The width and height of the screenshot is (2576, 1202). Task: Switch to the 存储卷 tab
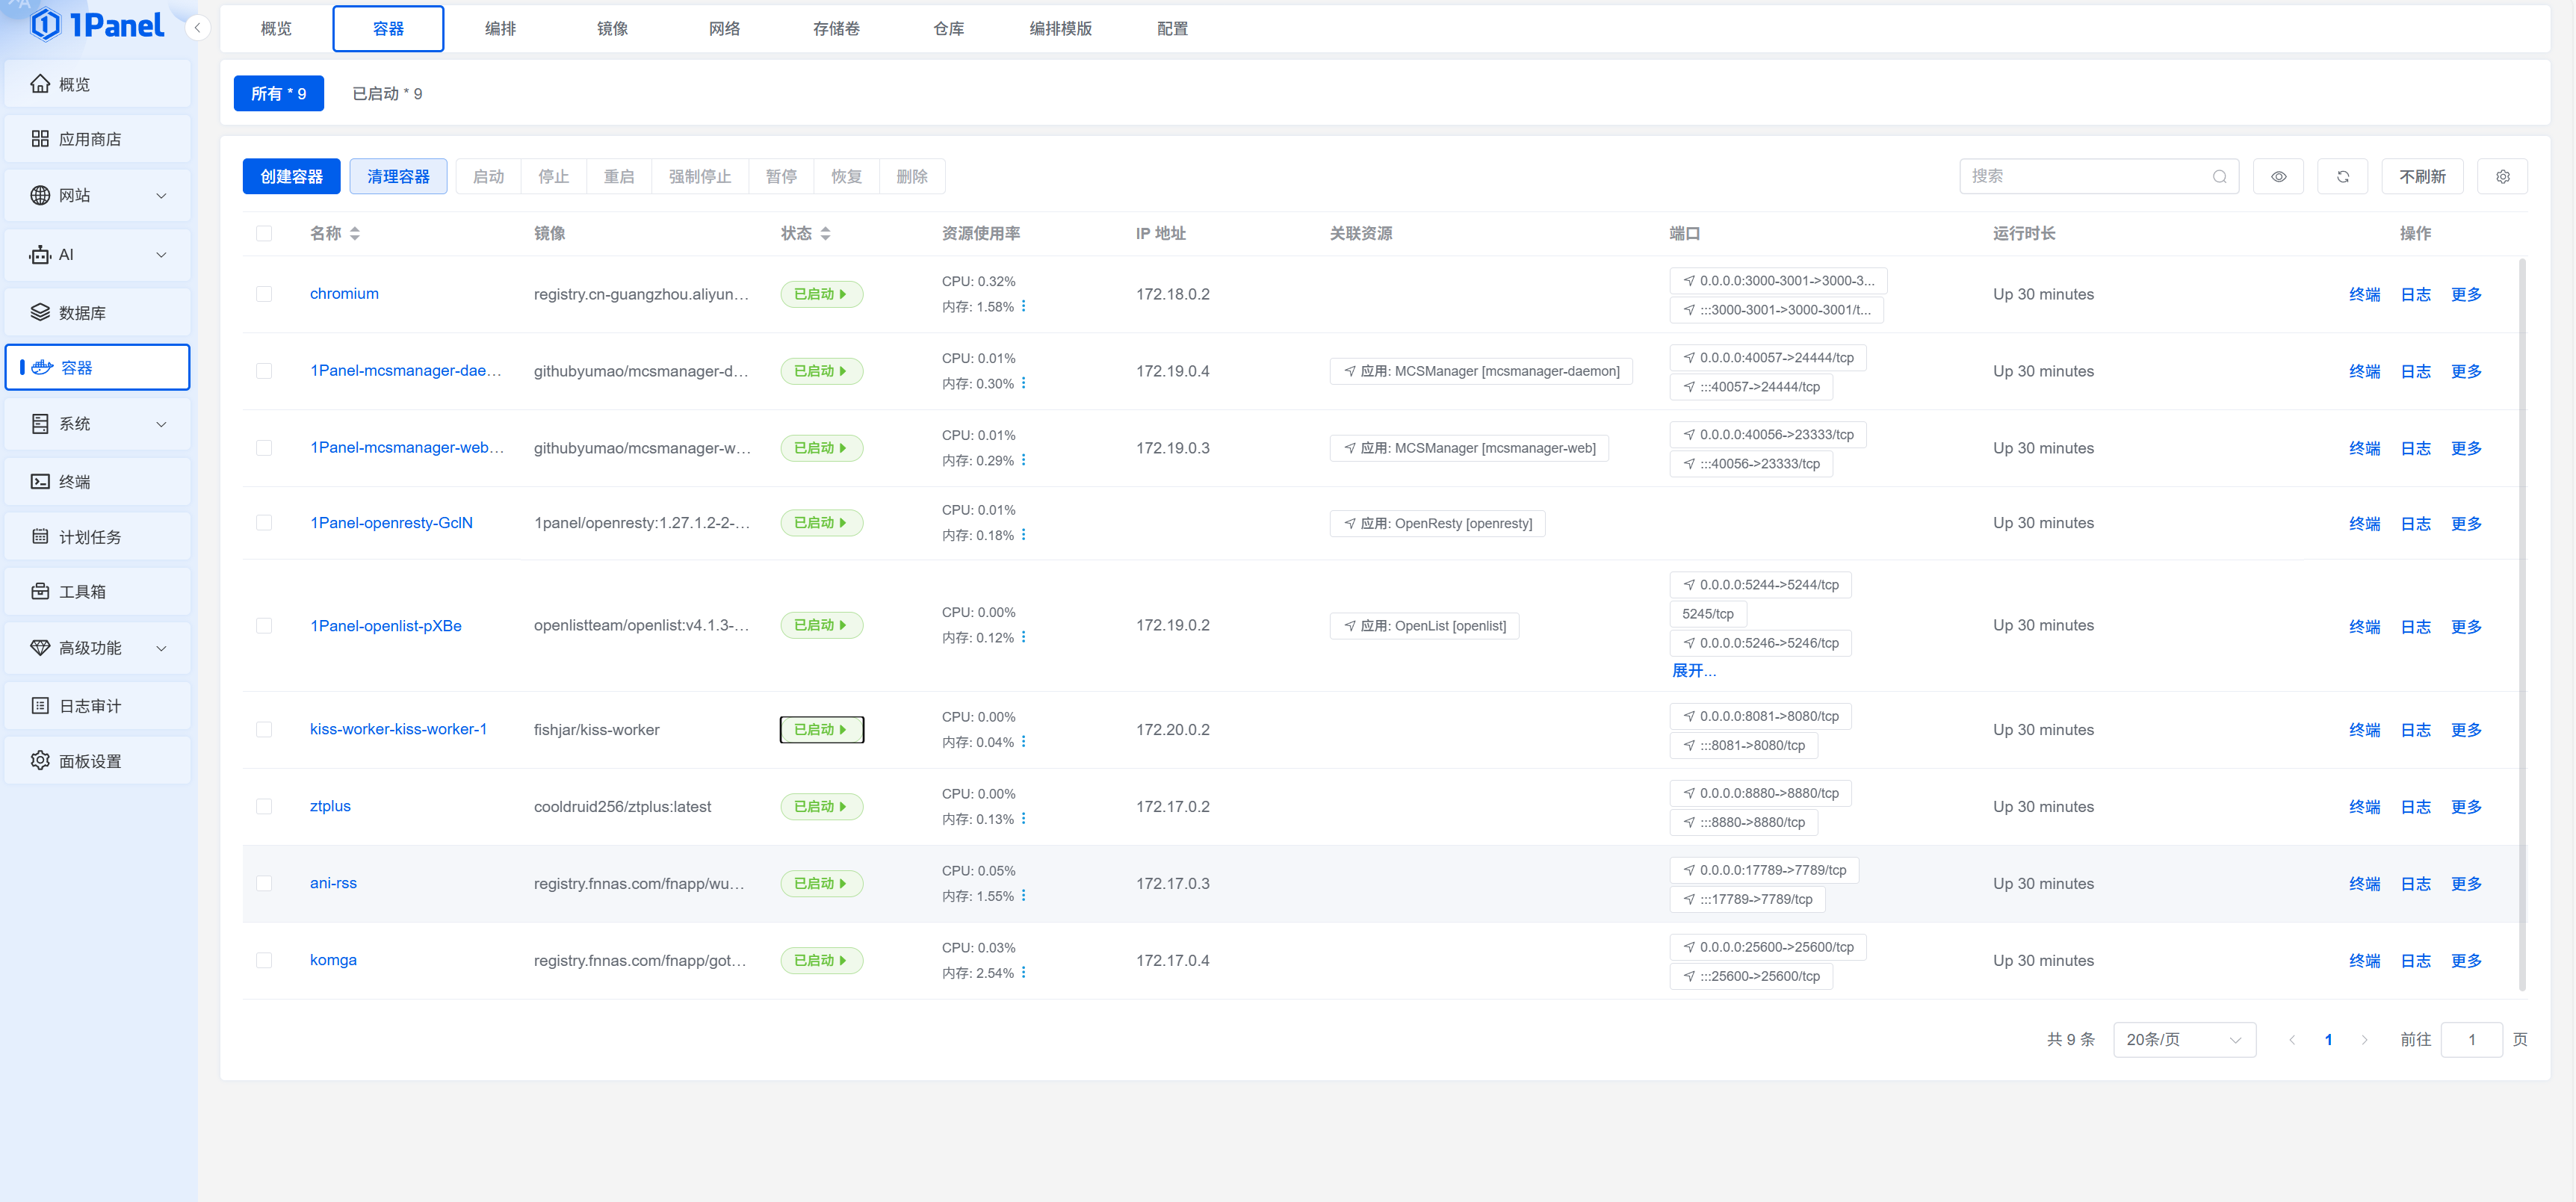pyautogui.click(x=835, y=29)
